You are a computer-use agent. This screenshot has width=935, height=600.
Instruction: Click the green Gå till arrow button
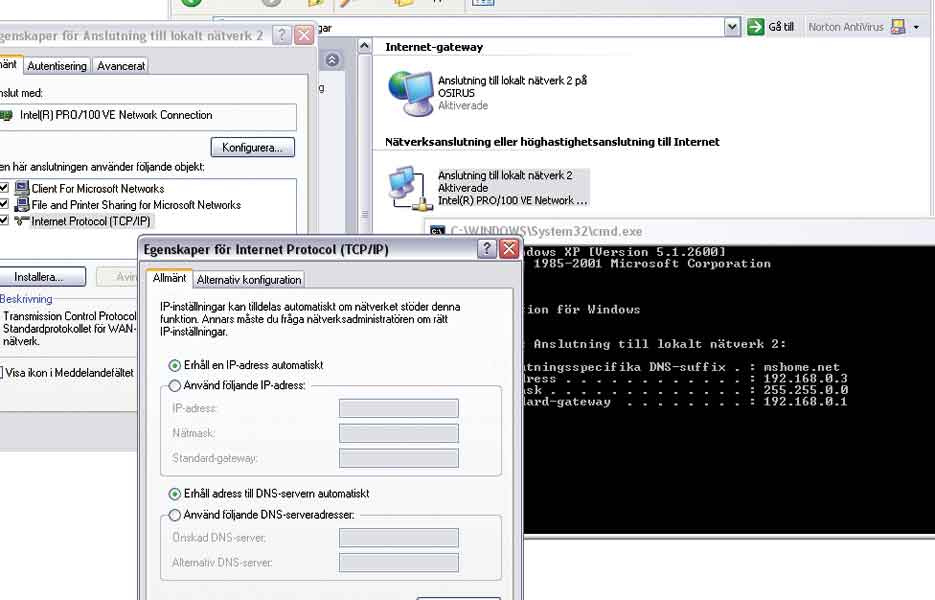point(756,27)
